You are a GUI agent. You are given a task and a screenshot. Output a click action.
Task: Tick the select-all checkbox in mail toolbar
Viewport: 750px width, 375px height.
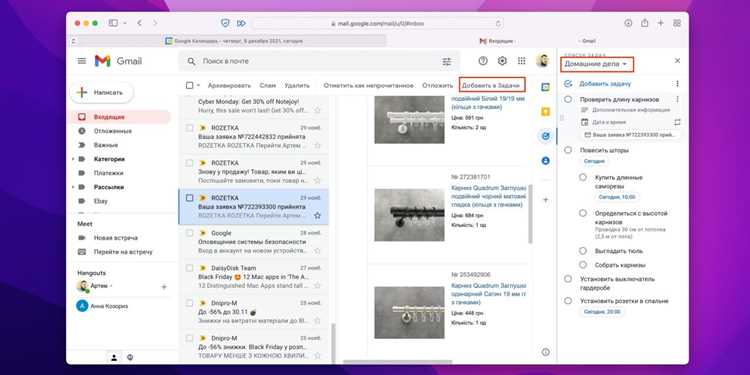(x=189, y=86)
